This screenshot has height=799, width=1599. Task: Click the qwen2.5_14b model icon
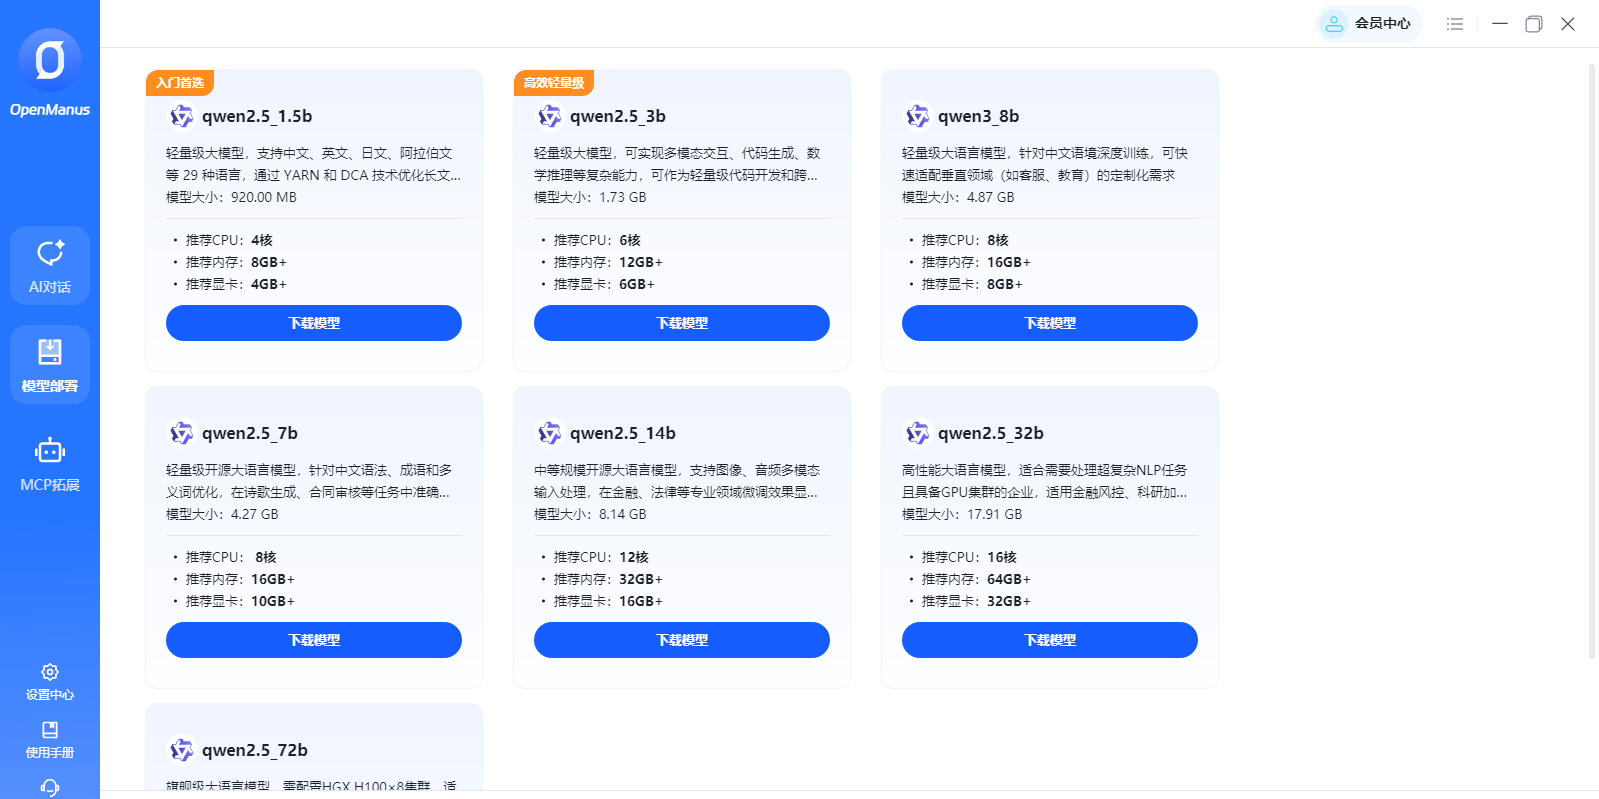coord(549,433)
